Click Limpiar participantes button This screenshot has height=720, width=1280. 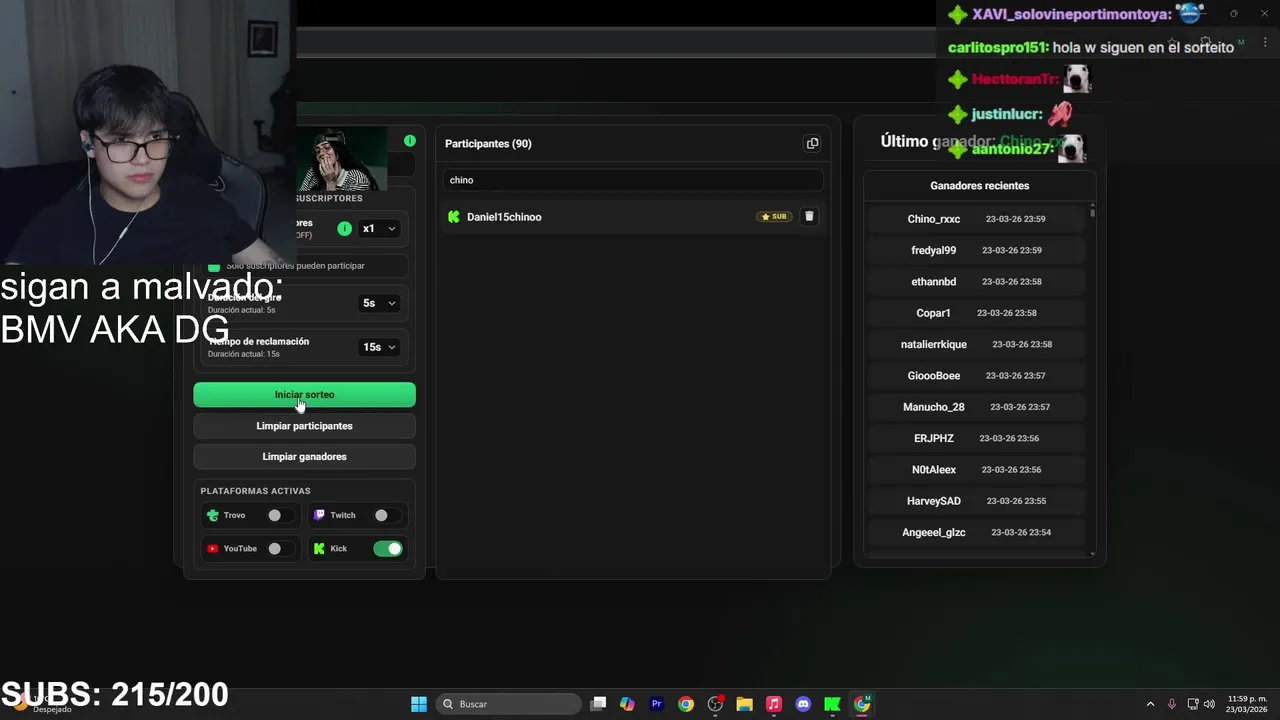click(304, 426)
